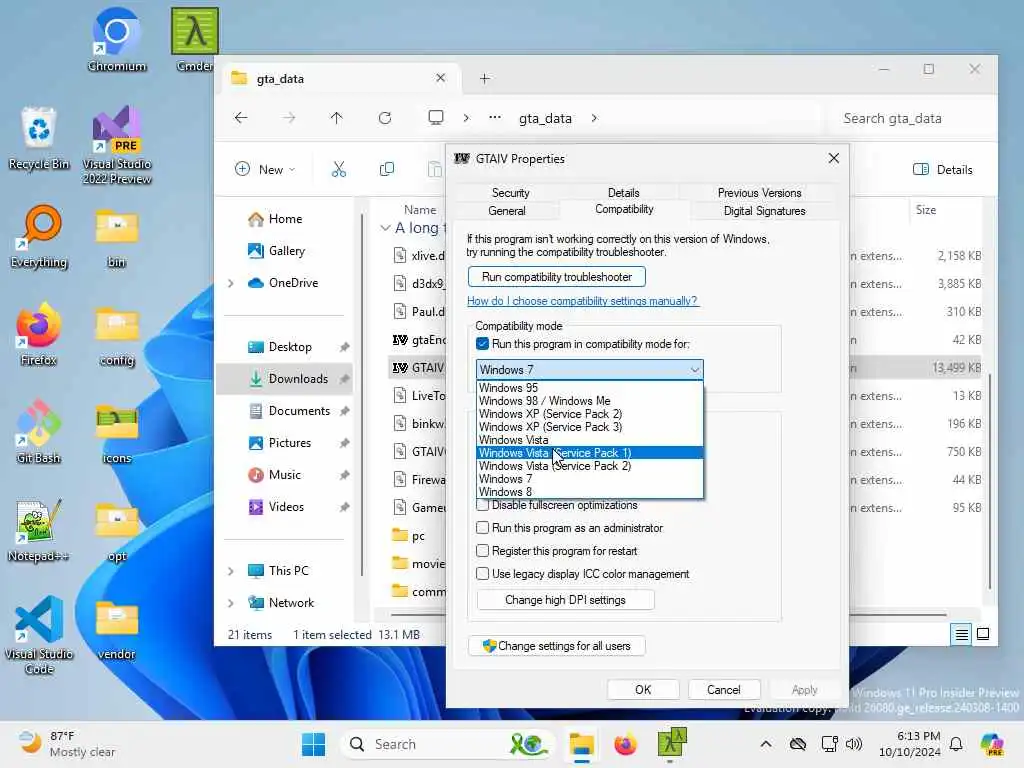
Task: Click Cancel in GTAIV Properties
Action: [724, 690]
